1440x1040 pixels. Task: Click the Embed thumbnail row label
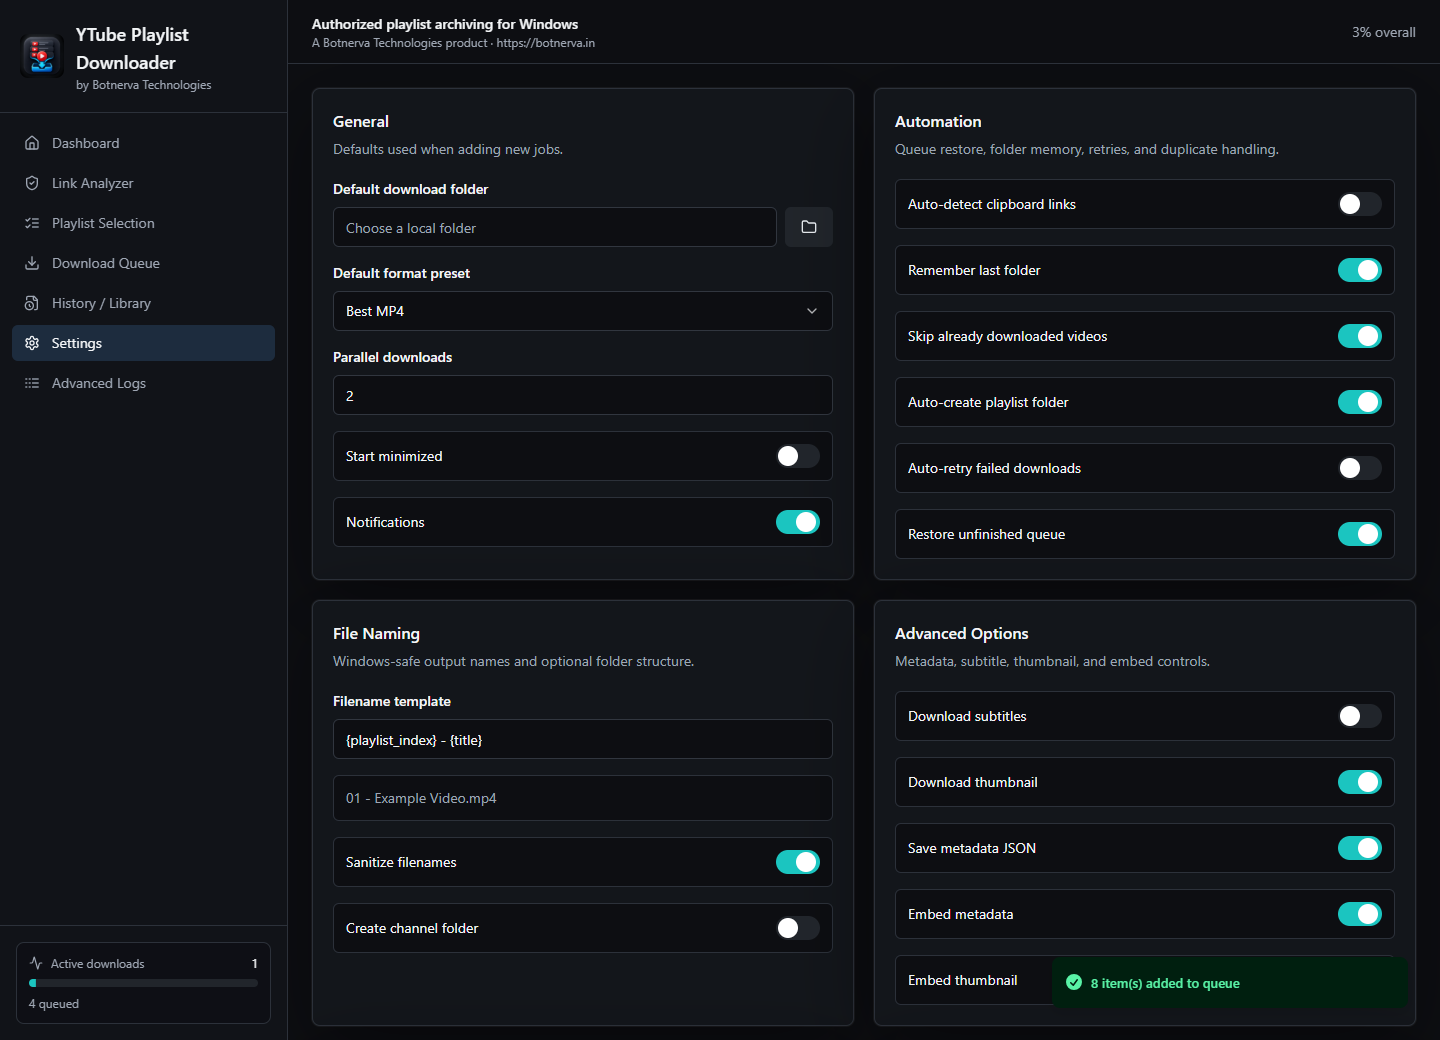(963, 980)
